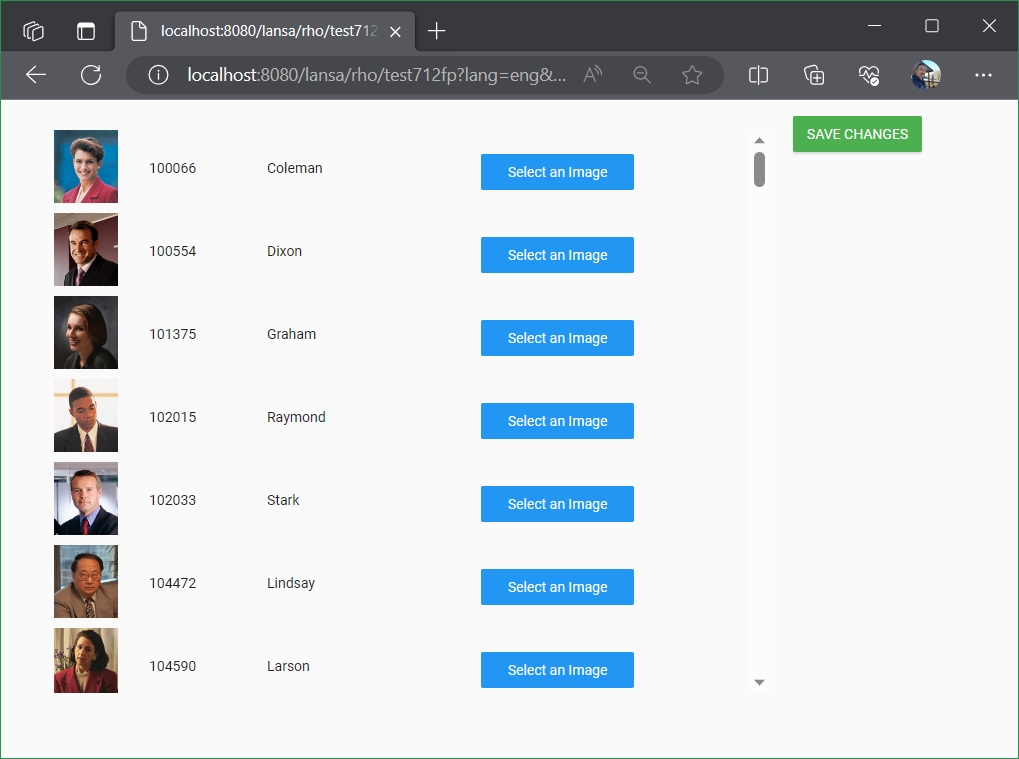Activate the Read aloud icon
Viewport: 1019px width, 759px height.
click(x=593, y=75)
